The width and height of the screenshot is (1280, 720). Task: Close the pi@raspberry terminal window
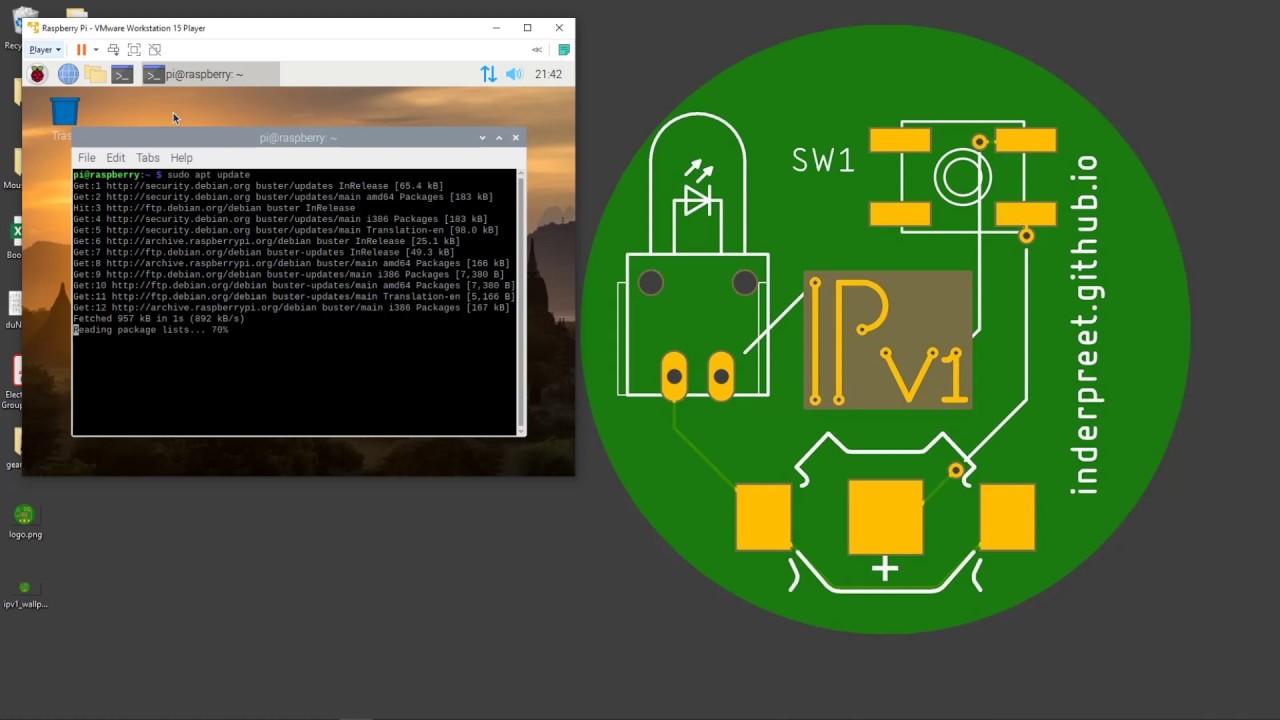coord(516,138)
